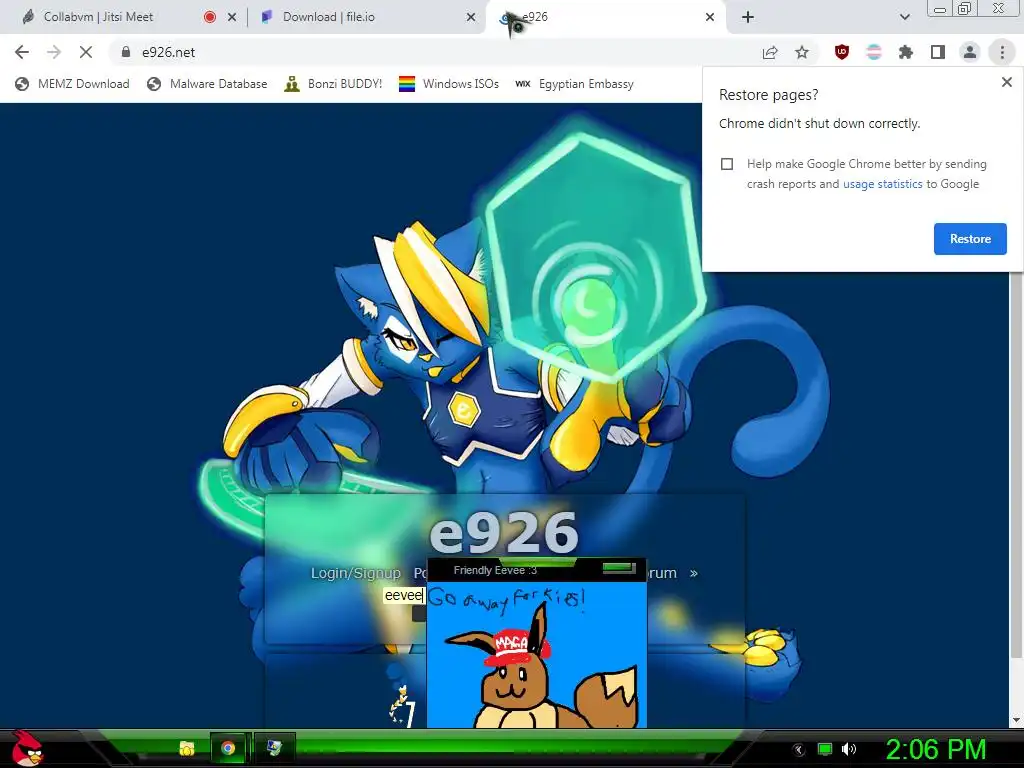Minimize the Chrome window
This screenshot has height=768, width=1024.
[940, 9]
